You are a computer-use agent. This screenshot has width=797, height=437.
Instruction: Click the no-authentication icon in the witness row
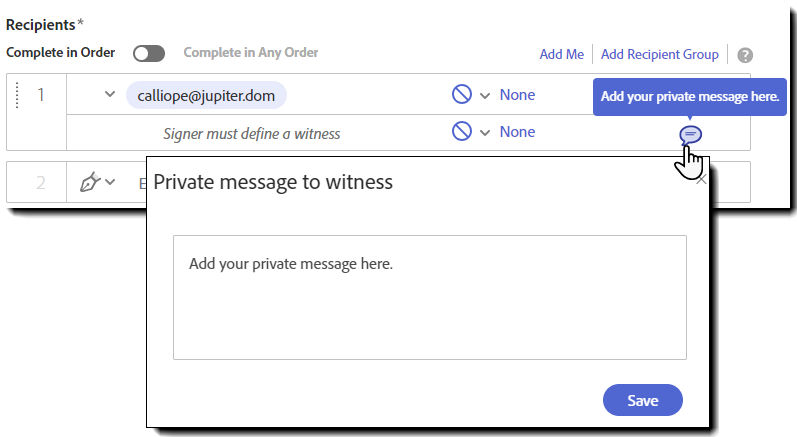point(462,132)
